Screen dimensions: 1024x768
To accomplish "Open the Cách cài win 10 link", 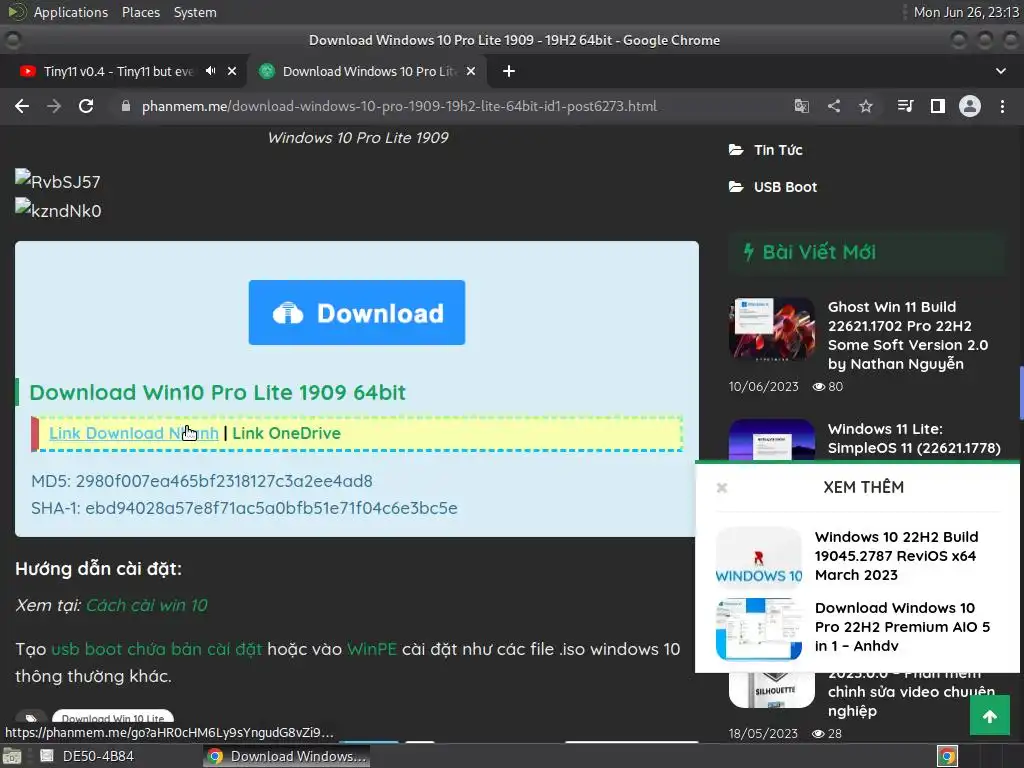I will 147,605.
